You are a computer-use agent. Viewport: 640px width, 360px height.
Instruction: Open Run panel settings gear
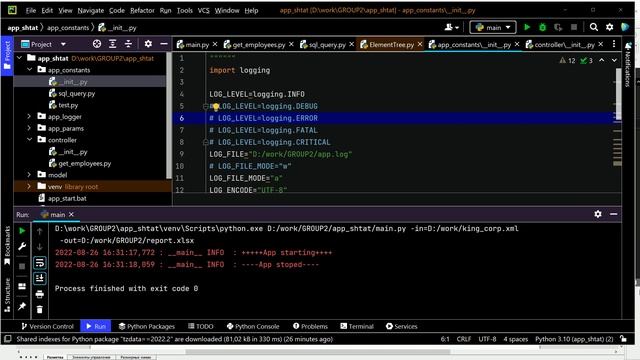(598, 214)
